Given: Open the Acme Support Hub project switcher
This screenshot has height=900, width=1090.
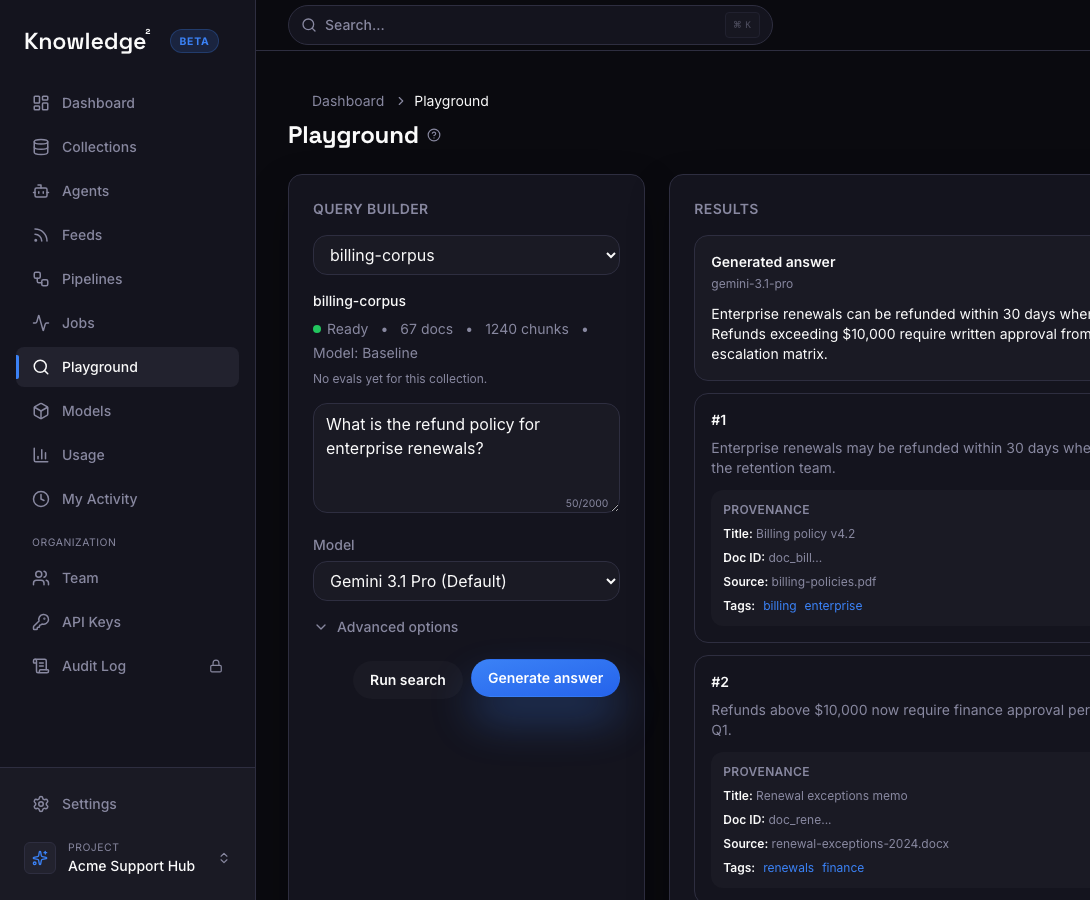Looking at the screenshot, I should [x=127, y=858].
